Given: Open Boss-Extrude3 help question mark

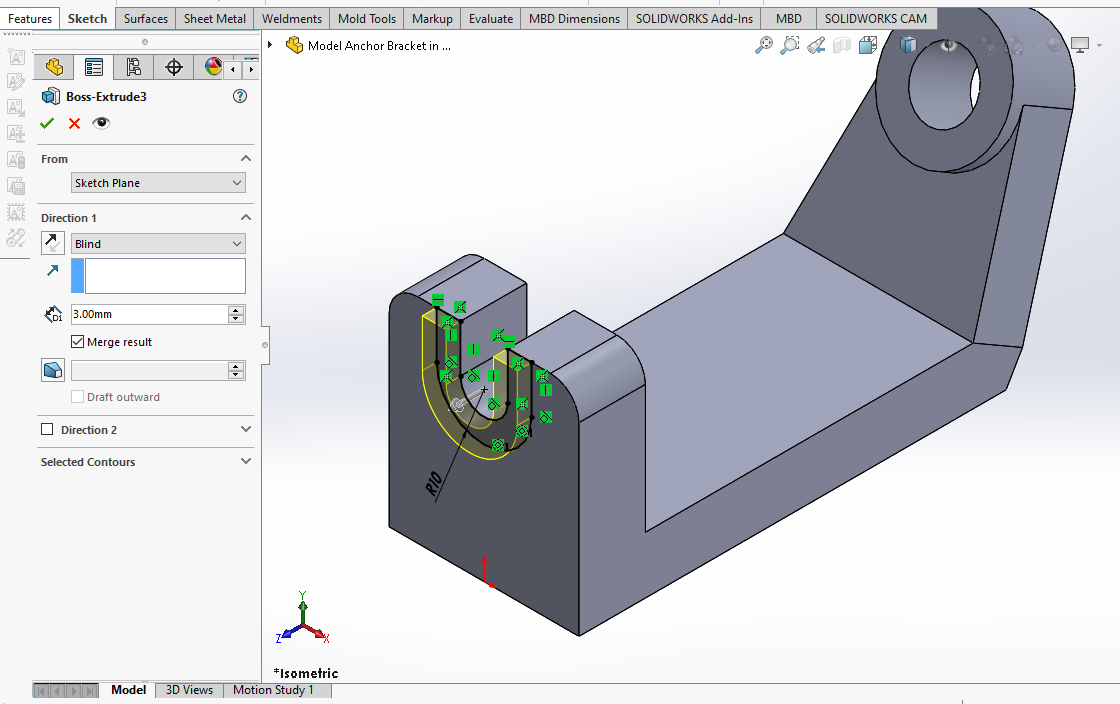Looking at the screenshot, I should point(239,97).
